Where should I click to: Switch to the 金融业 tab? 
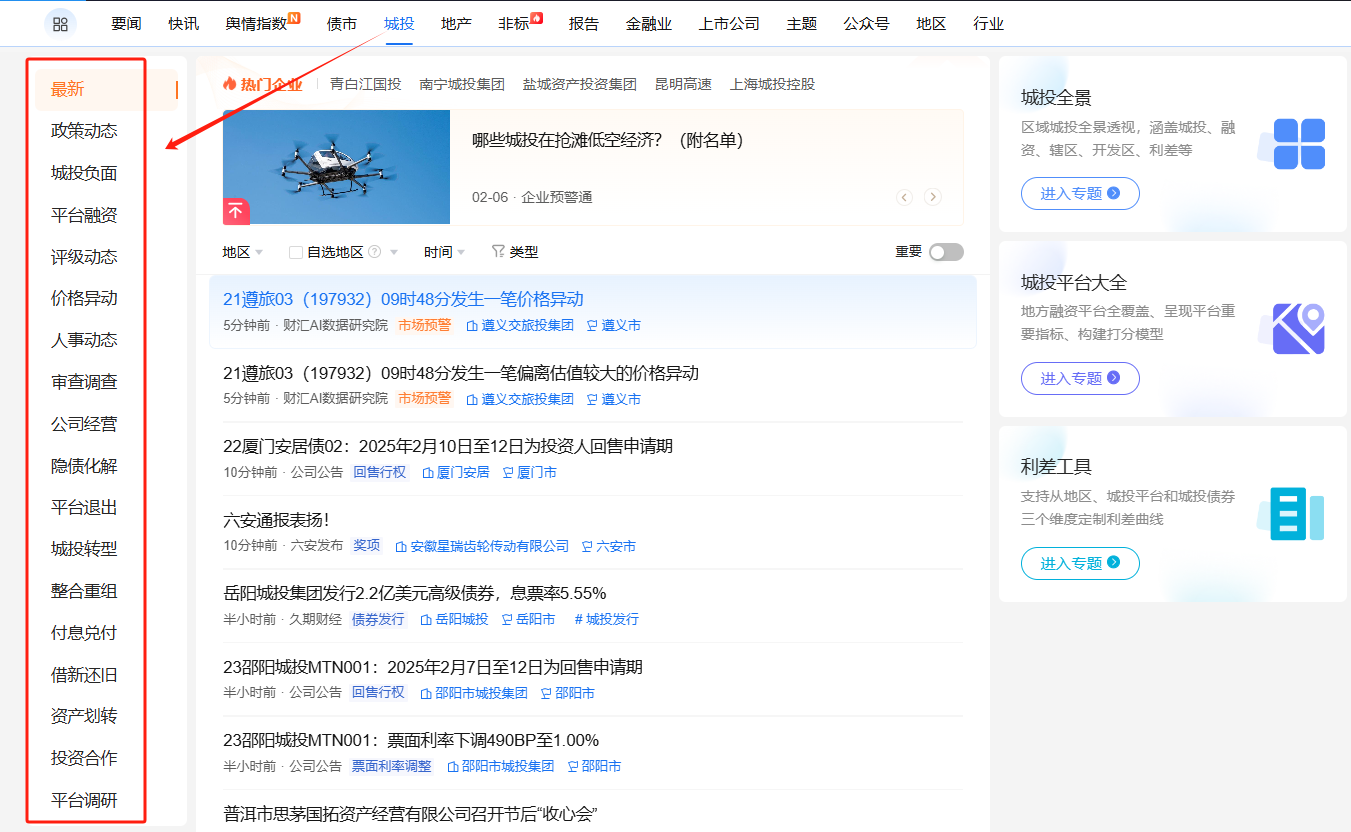point(649,23)
